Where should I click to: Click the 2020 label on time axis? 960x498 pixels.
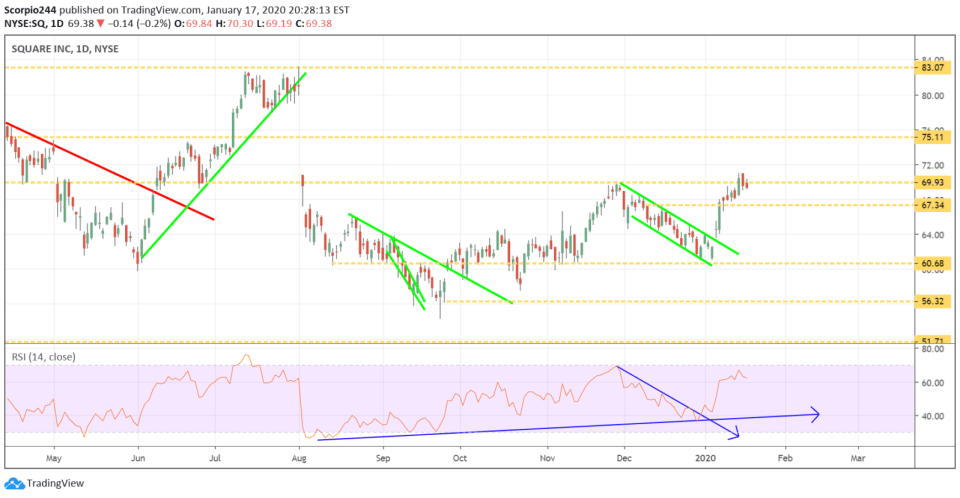coord(706,458)
